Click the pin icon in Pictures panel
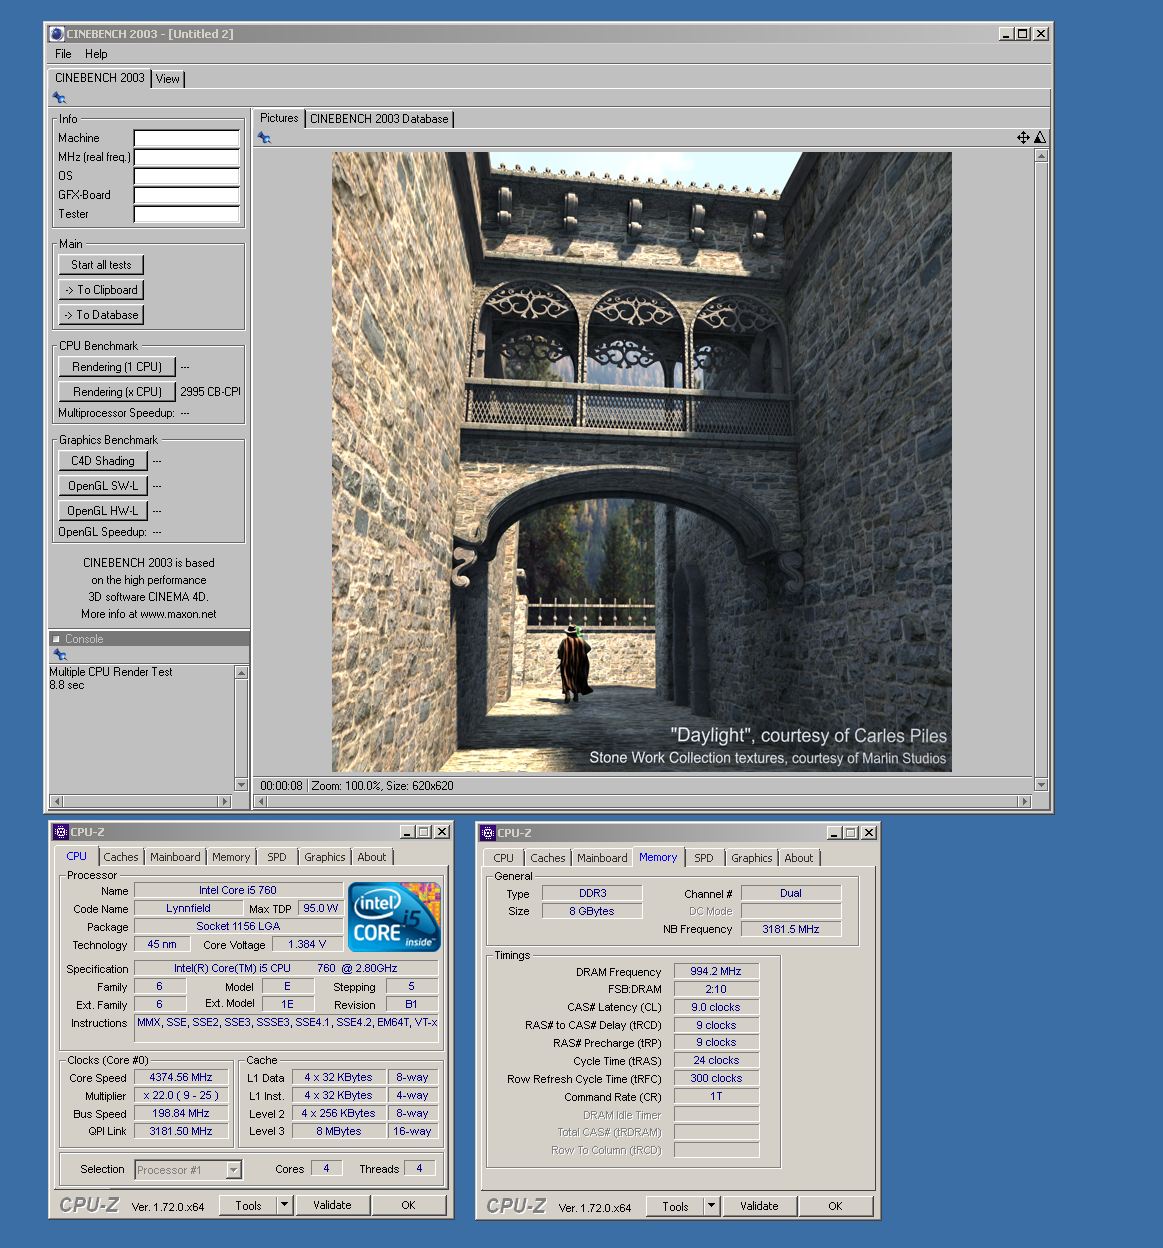The width and height of the screenshot is (1163, 1248). 264,138
